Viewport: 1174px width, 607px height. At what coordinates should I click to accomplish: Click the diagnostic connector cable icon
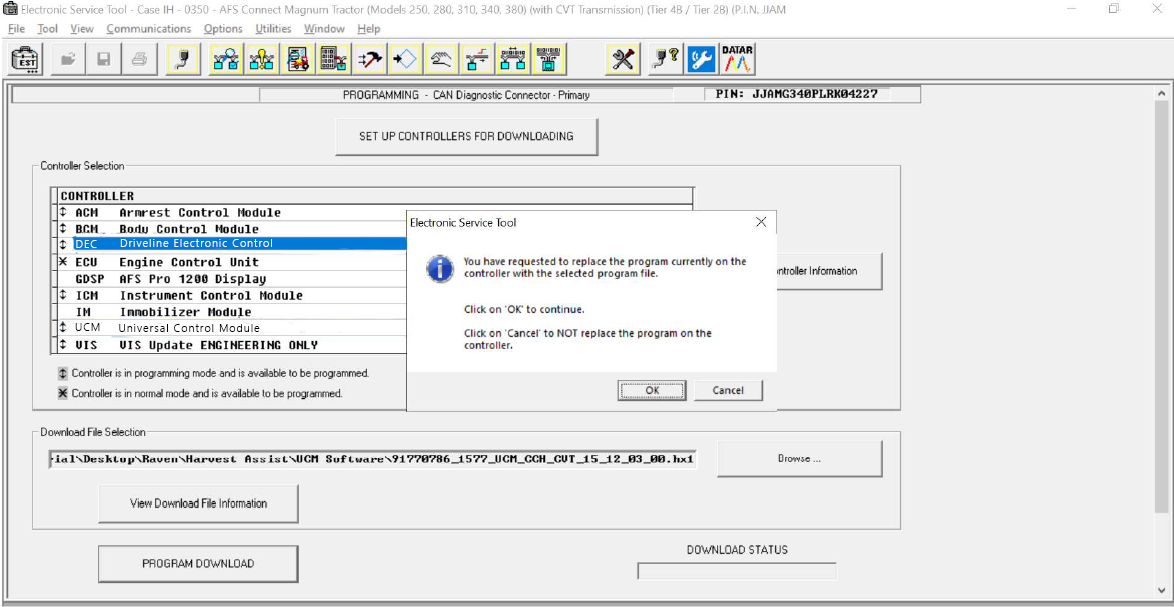[182, 59]
